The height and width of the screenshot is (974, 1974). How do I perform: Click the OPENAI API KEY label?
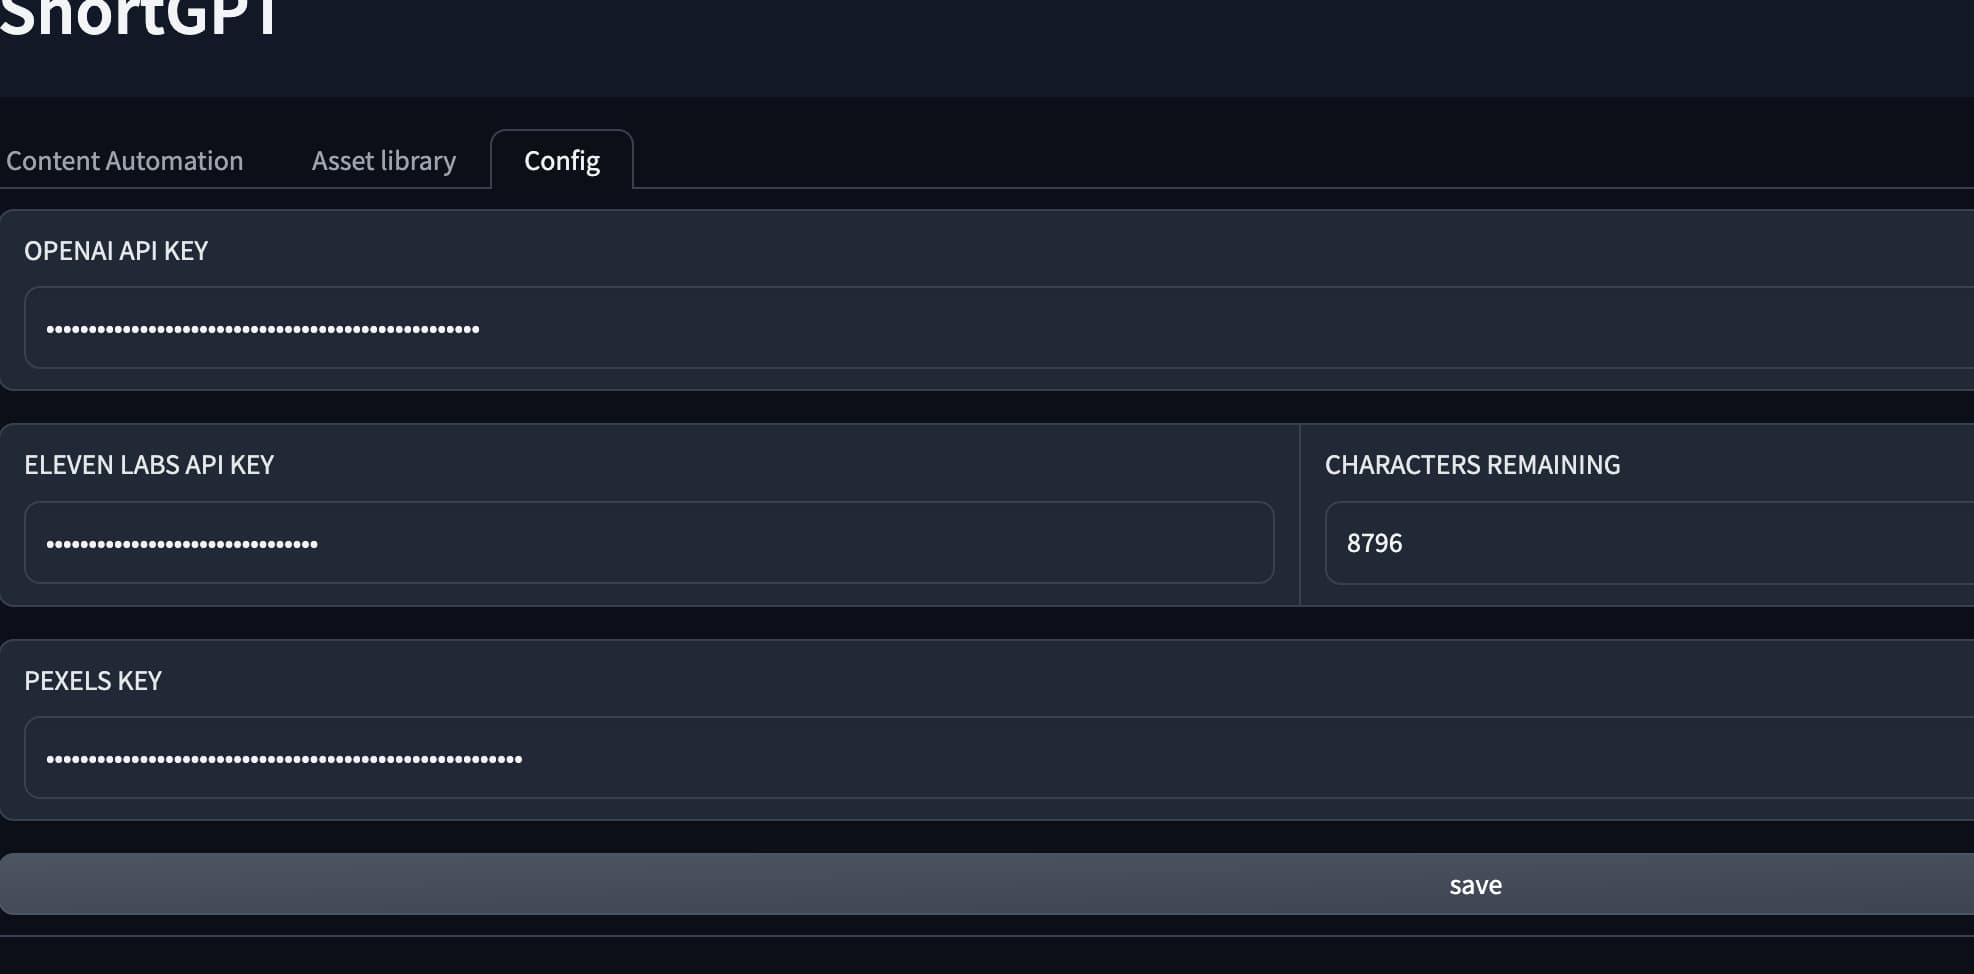point(116,251)
